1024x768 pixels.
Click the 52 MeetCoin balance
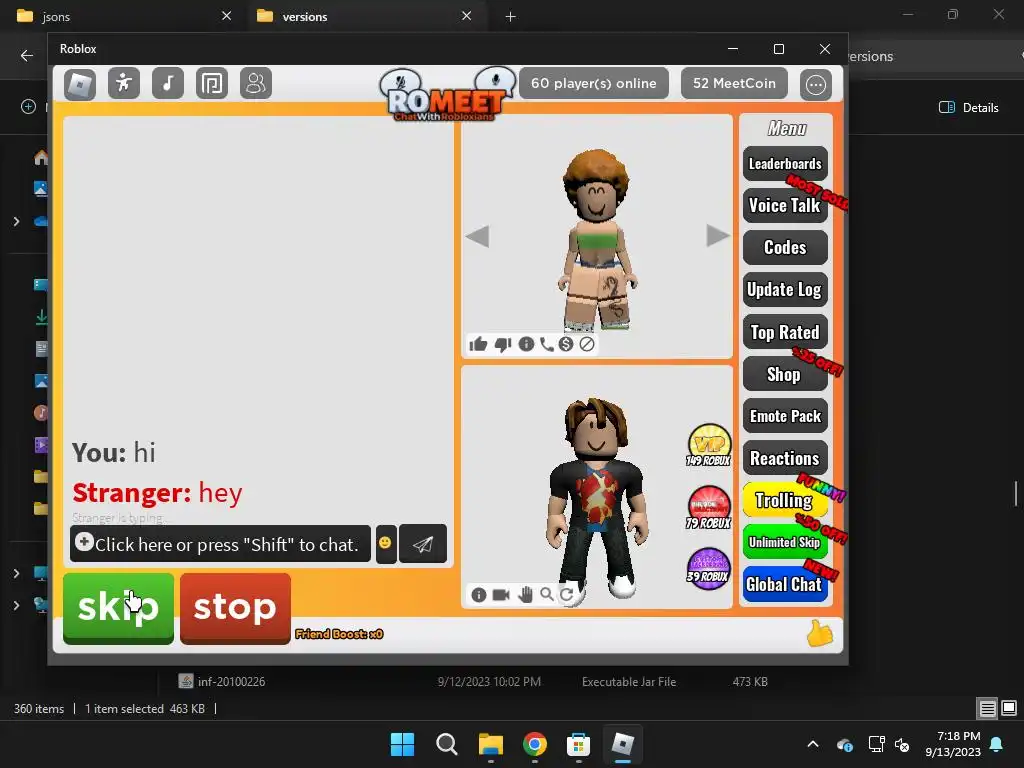click(x=734, y=84)
